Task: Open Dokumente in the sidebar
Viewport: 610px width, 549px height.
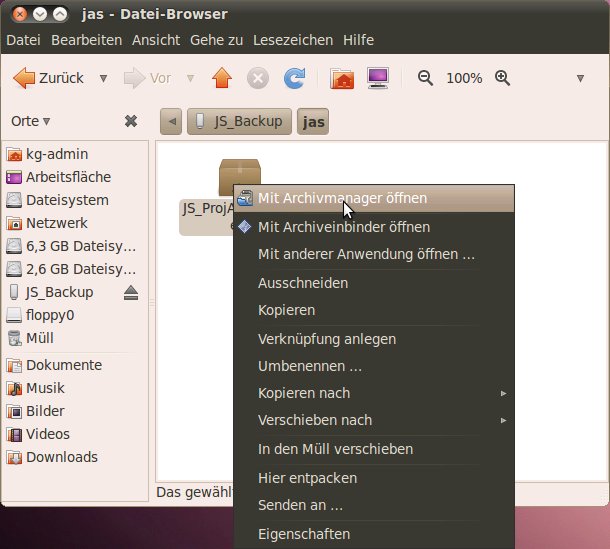Action: tap(64, 365)
